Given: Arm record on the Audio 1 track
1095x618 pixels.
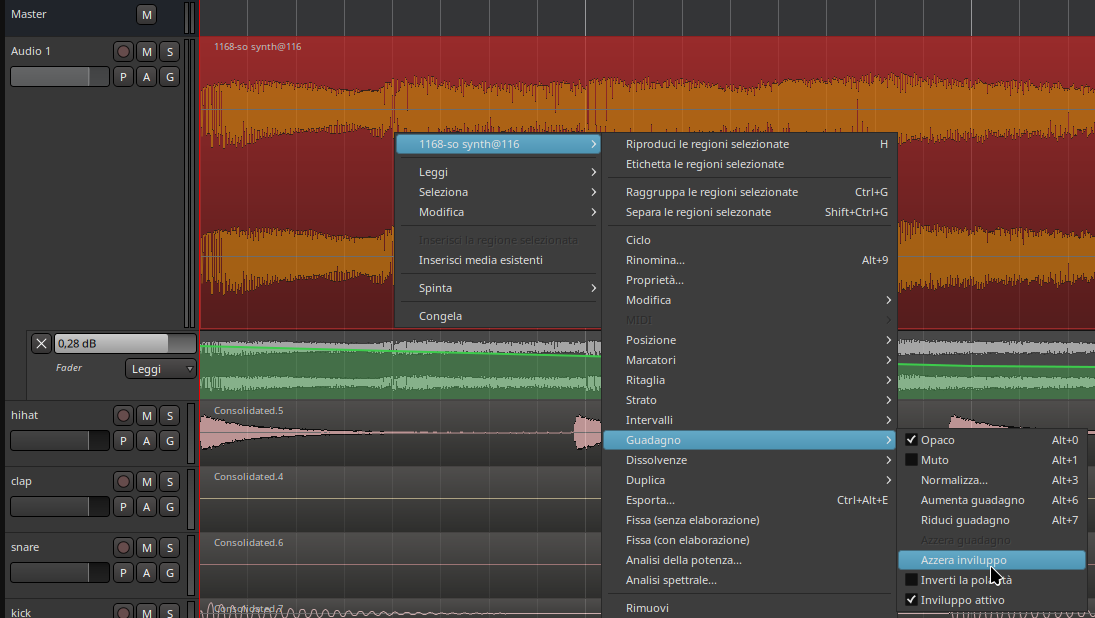Looking at the screenshot, I should (123, 51).
